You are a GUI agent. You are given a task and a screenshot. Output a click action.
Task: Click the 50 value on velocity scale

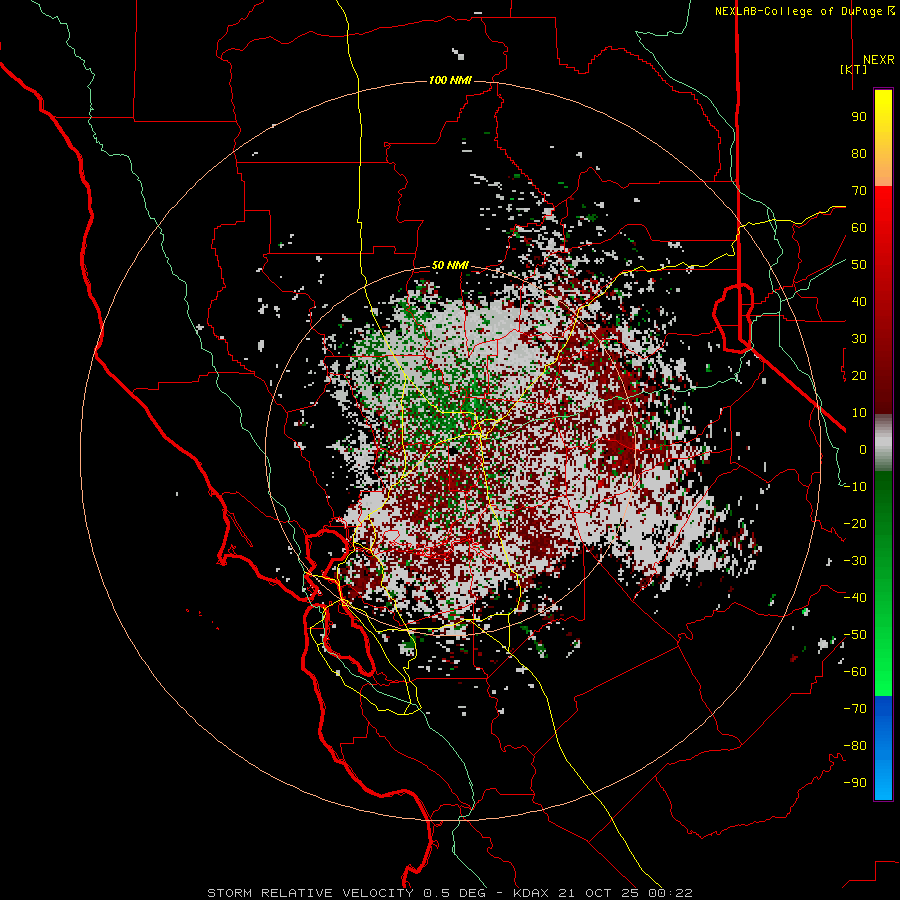click(859, 265)
